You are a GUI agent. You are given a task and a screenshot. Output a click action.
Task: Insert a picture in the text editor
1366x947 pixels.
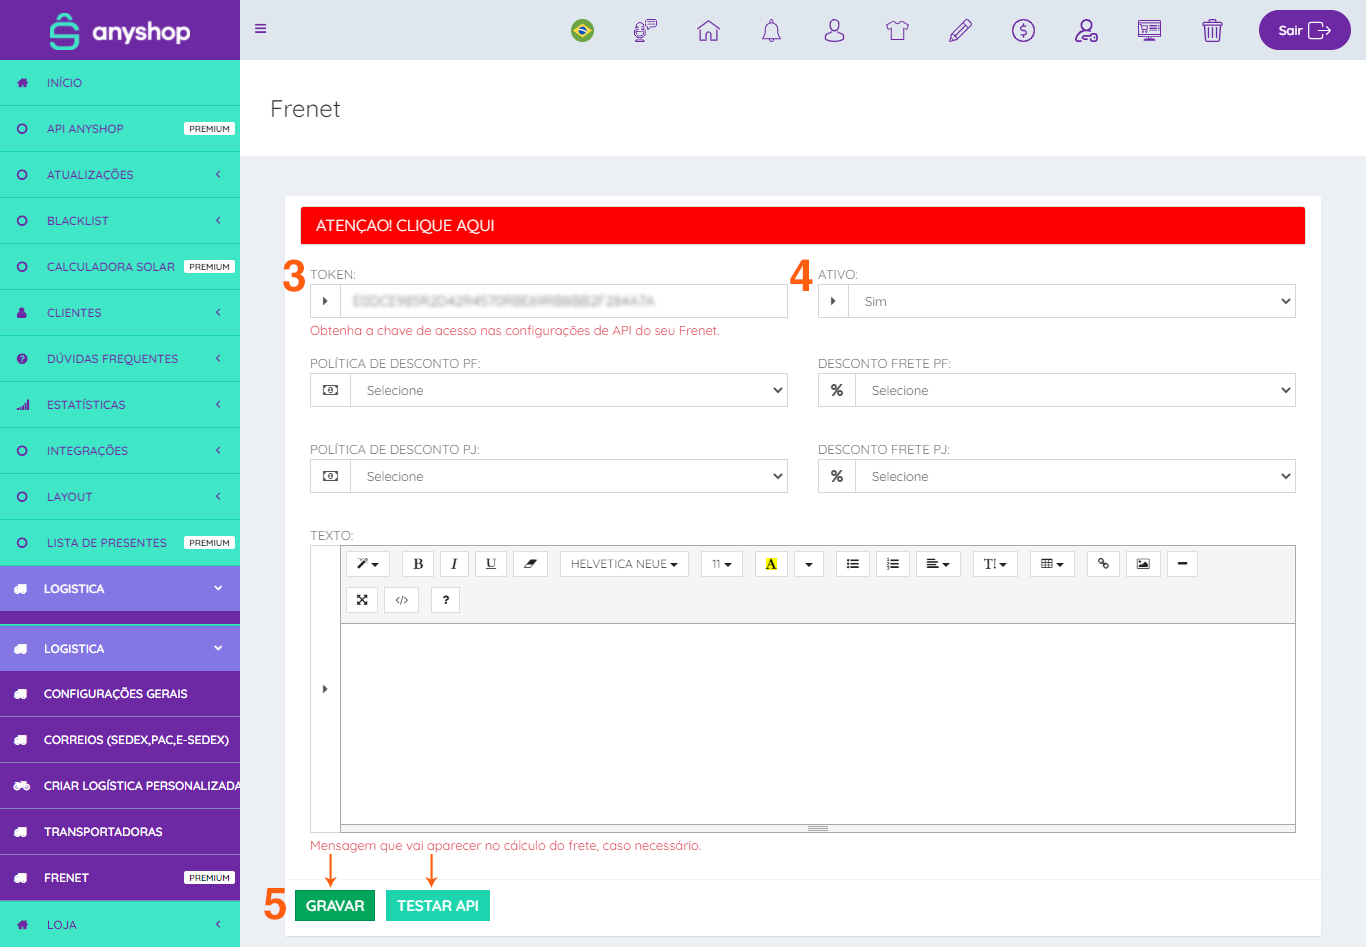(1143, 564)
